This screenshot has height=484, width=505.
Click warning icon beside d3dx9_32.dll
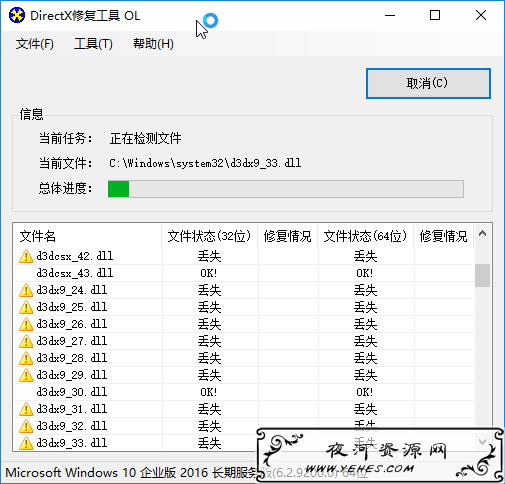pos(26,426)
